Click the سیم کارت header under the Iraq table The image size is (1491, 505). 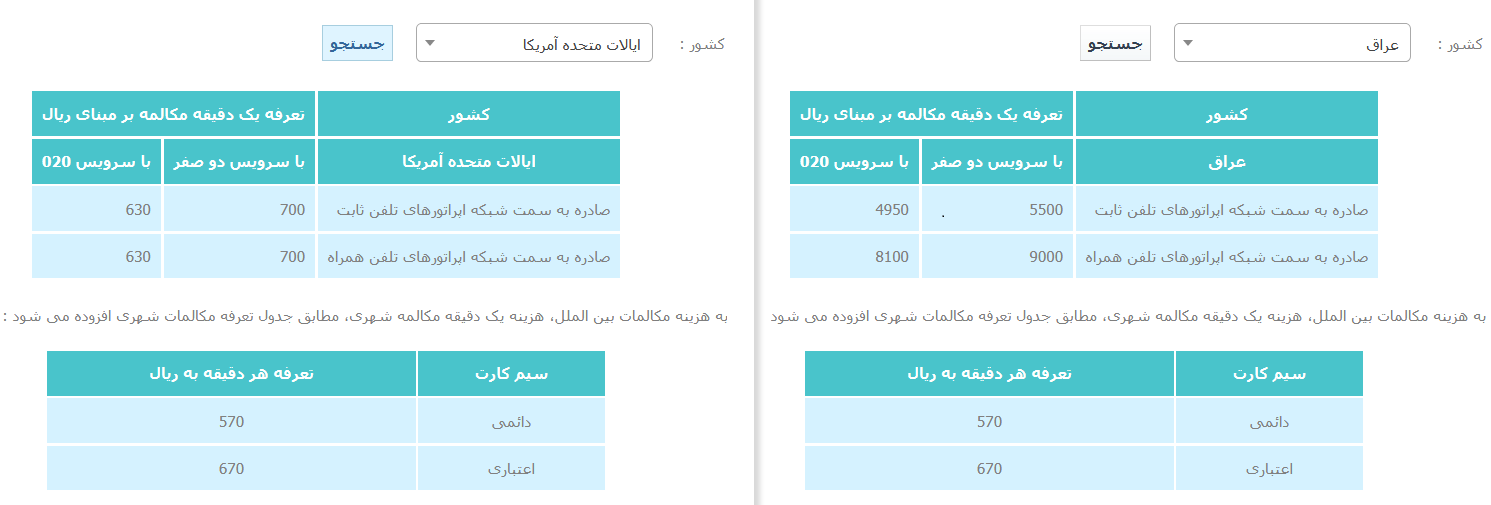click(x=1269, y=374)
